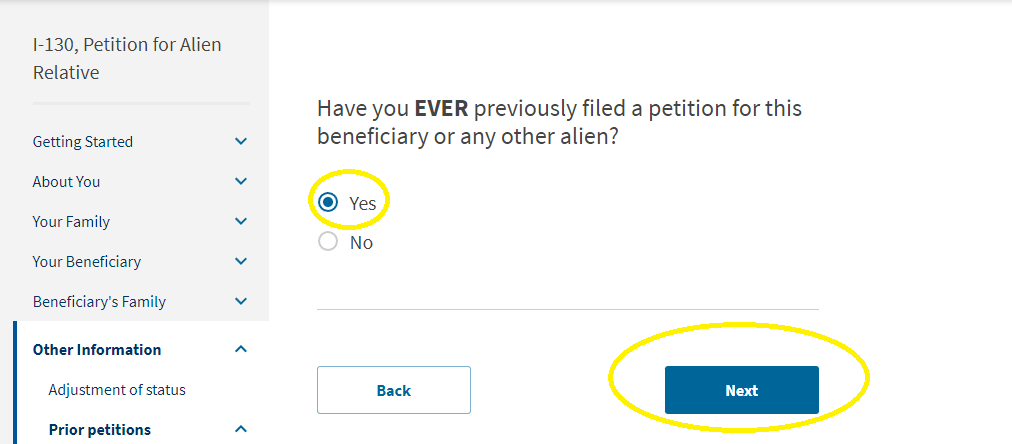Collapse the Other Information chevron arrow
The width and height of the screenshot is (1012, 444).
pos(241,349)
